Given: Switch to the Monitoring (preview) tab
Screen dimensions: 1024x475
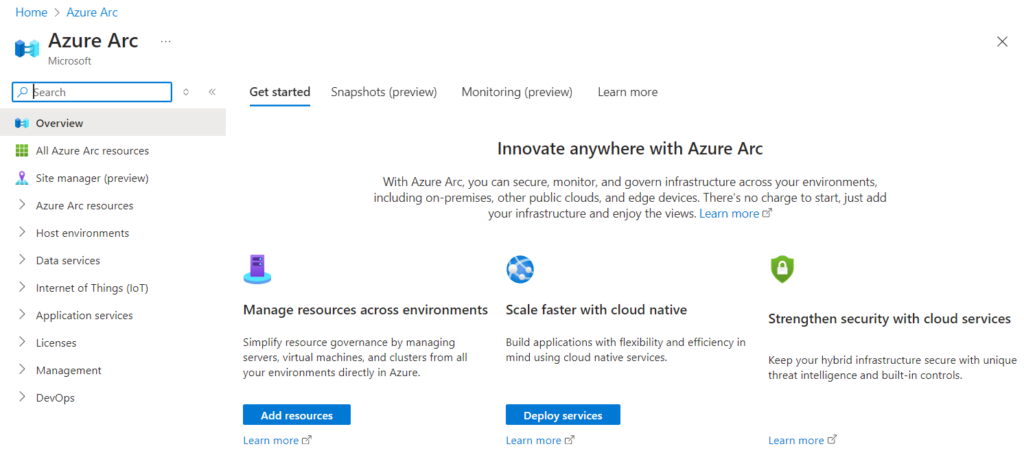Looking at the screenshot, I should click(517, 92).
